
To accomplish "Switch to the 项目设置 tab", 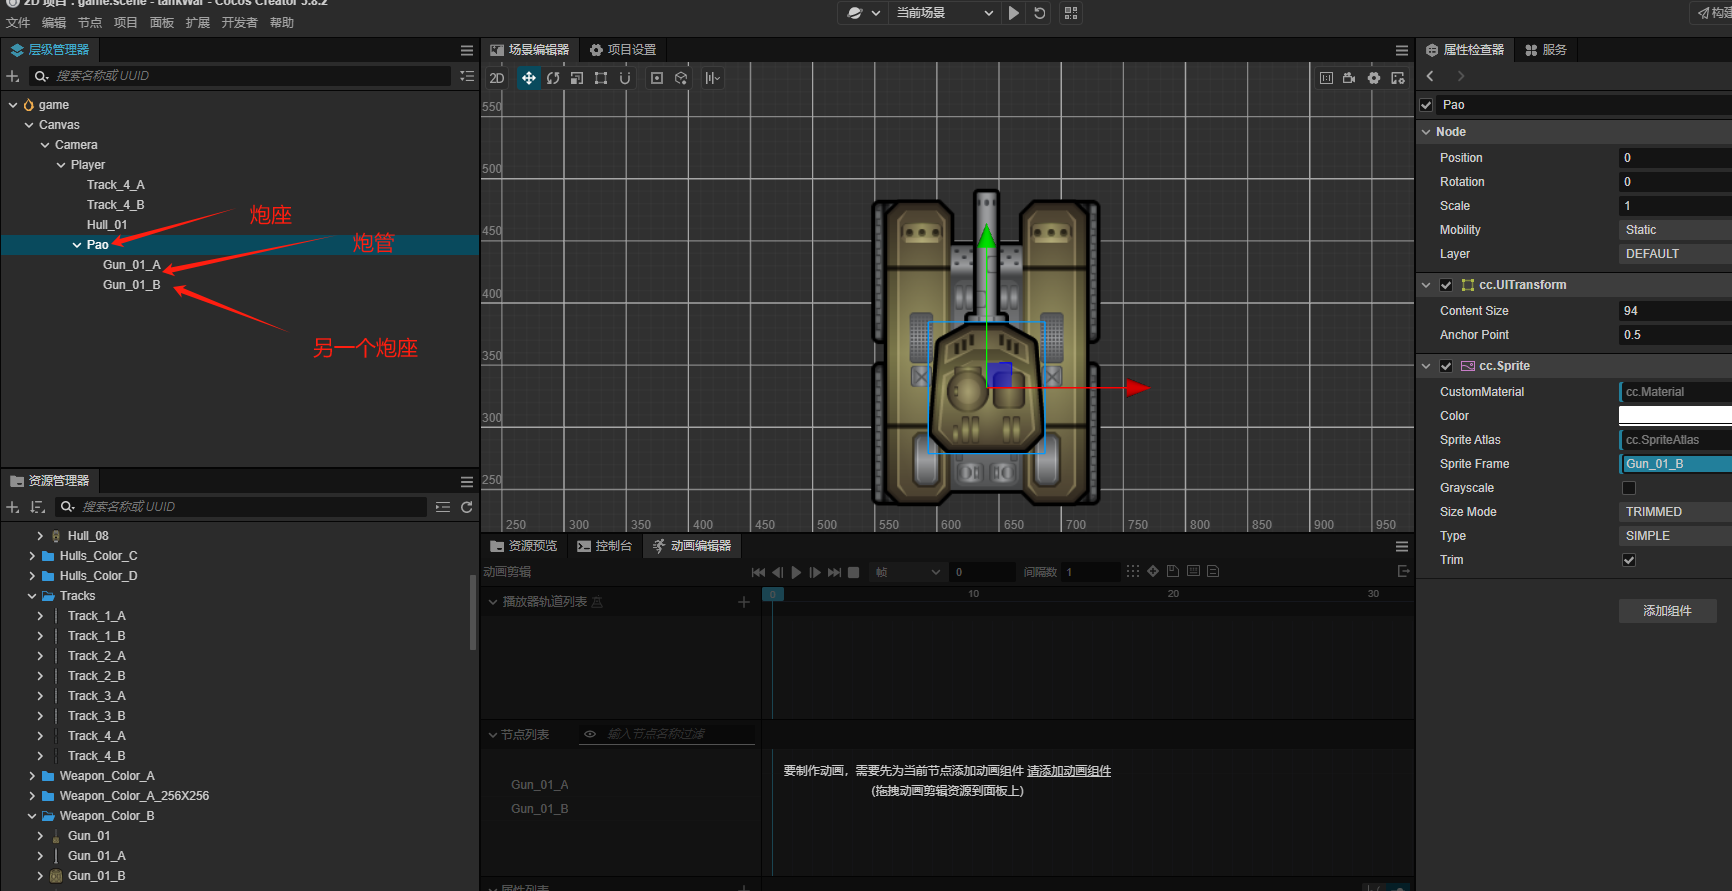I will (623, 50).
